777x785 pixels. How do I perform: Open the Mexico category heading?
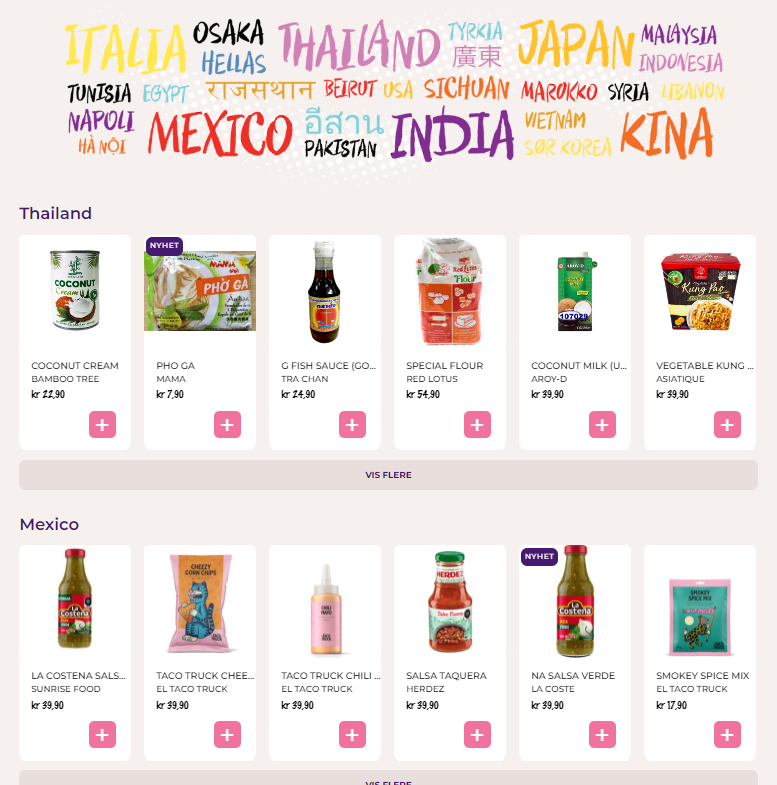click(49, 524)
